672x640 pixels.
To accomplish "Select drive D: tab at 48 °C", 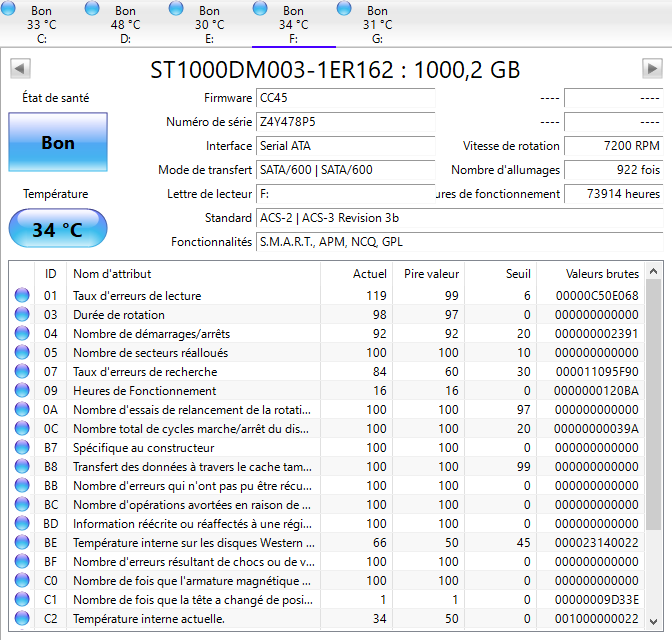I will tap(126, 24).
